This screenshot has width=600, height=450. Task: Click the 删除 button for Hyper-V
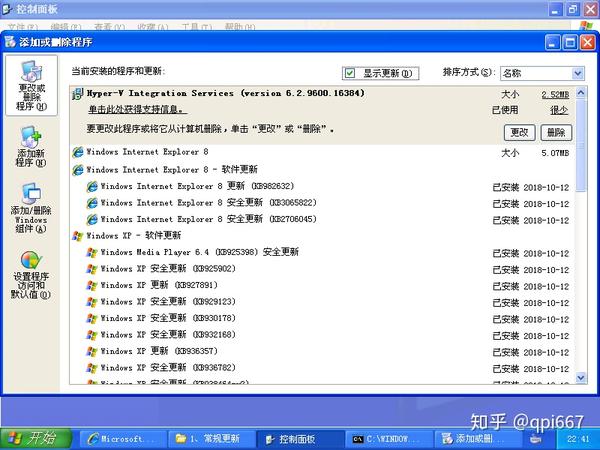point(556,132)
